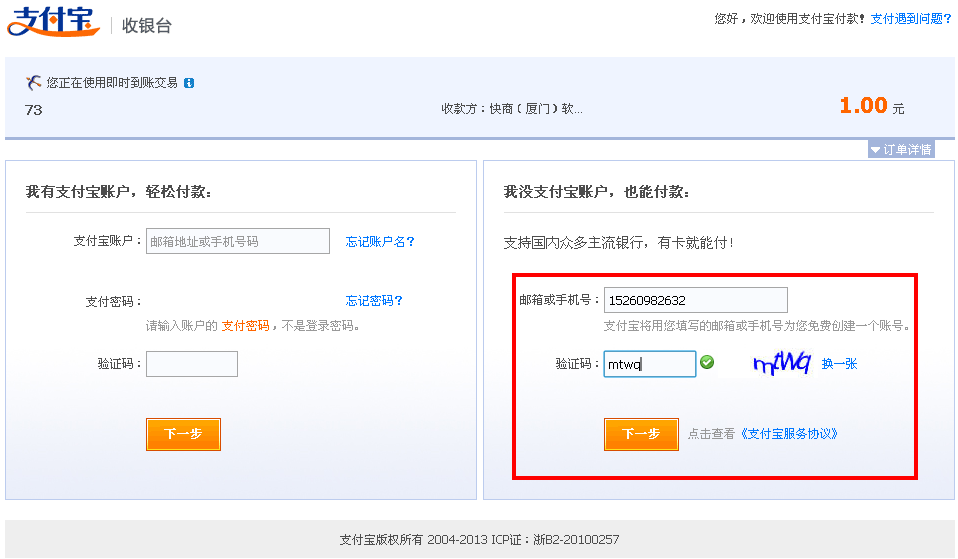Open the 支付遇到问题? help link
Image resolution: width=958 pixels, height=559 pixels.
910,19
